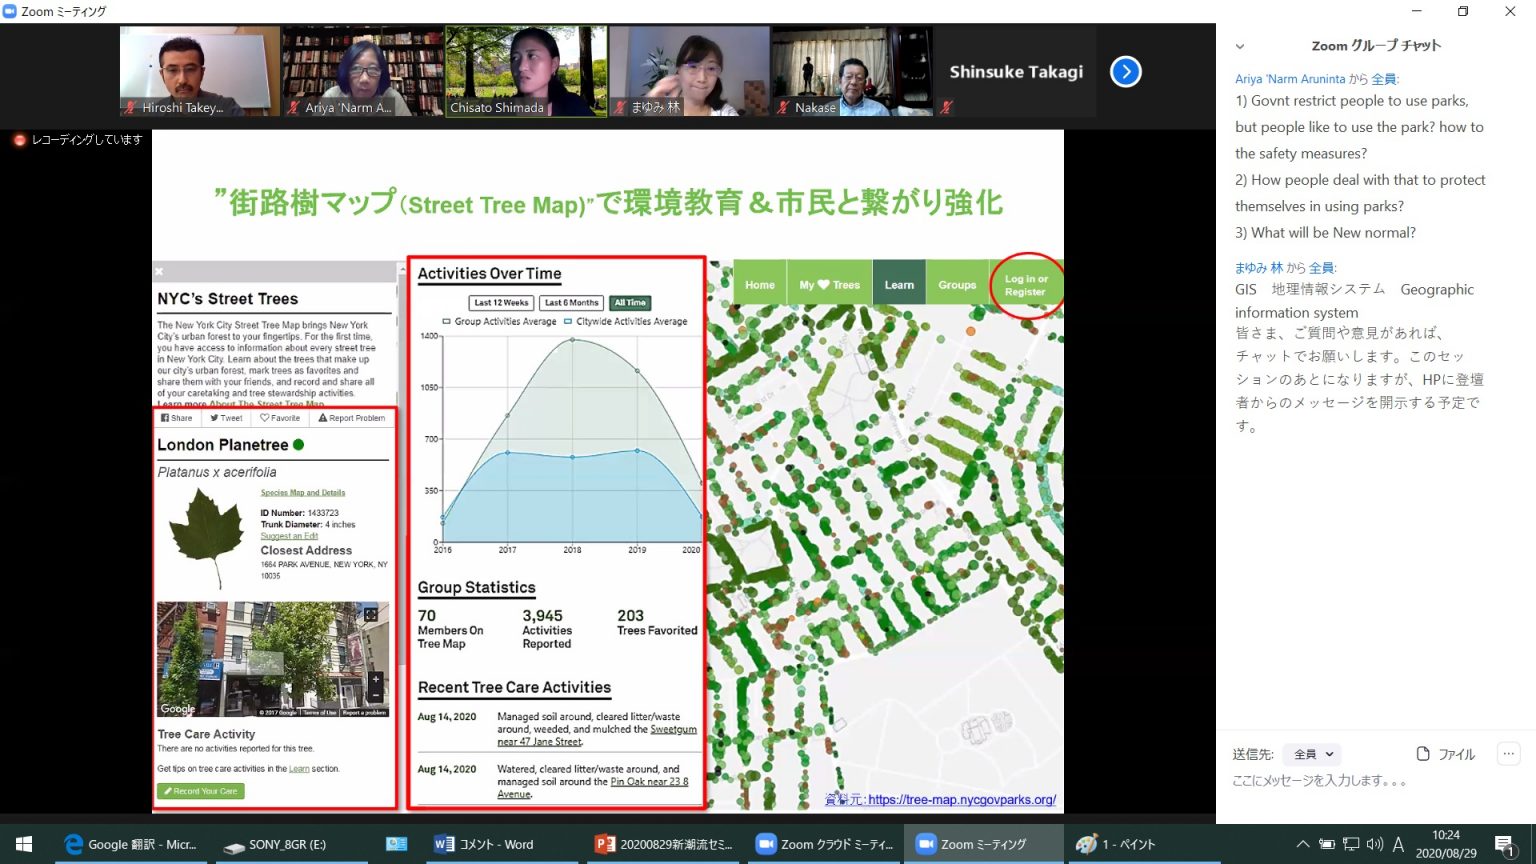Open the notification center icon
Viewport: 1536px width, 864px height.
point(1505,845)
